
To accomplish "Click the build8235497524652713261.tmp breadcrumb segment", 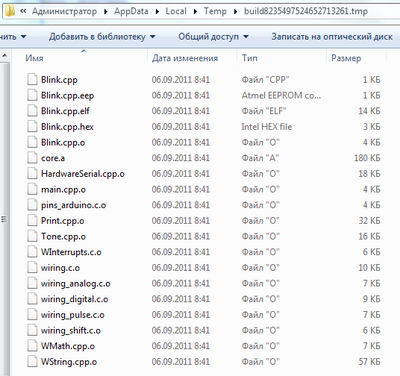I will click(x=306, y=11).
